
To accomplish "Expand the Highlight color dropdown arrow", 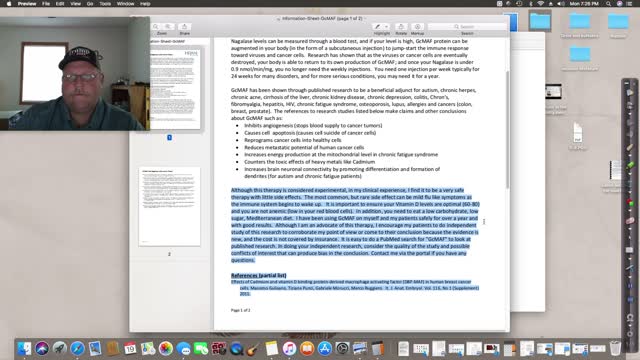I will pos(386,27).
